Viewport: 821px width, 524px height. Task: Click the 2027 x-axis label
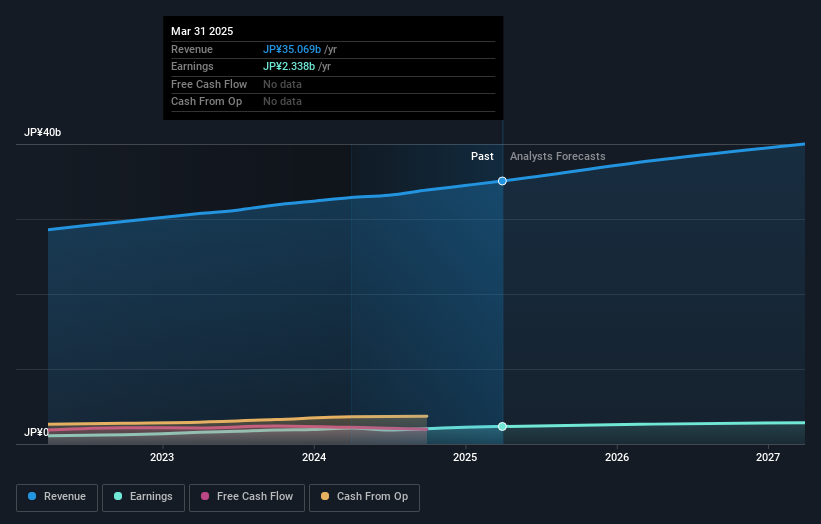pyautogui.click(x=768, y=458)
